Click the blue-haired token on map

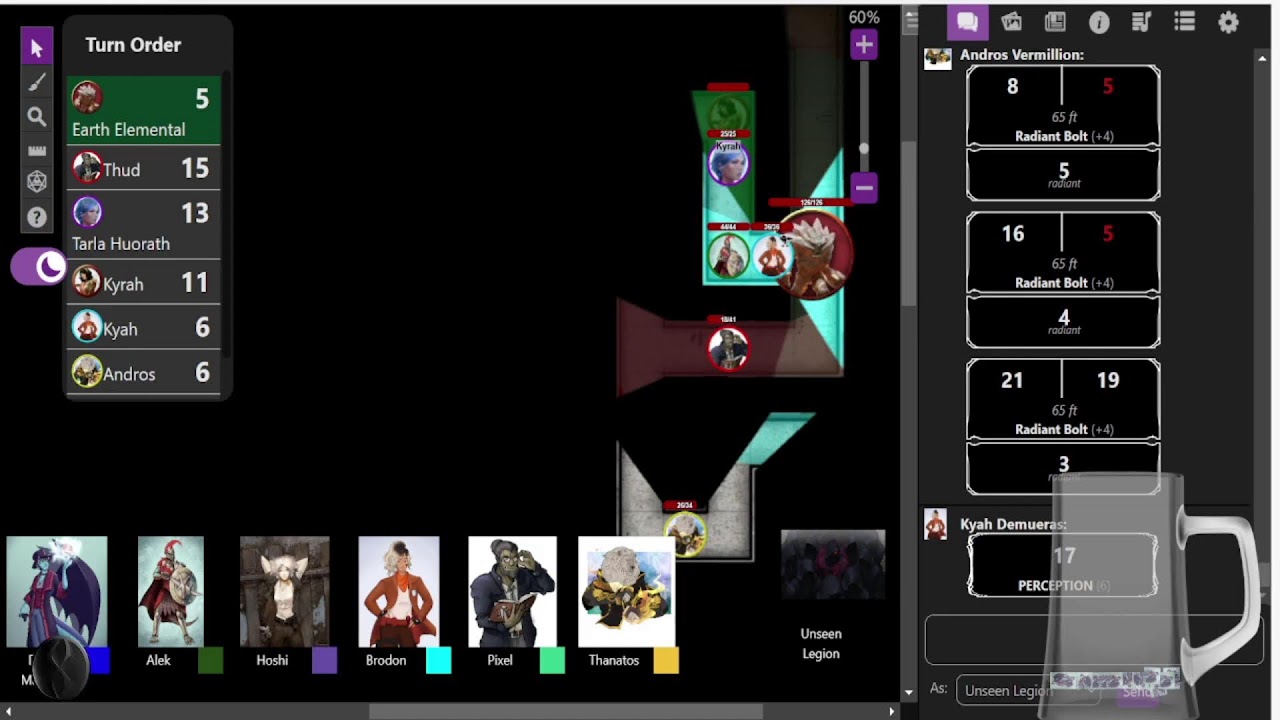pos(728,163)
